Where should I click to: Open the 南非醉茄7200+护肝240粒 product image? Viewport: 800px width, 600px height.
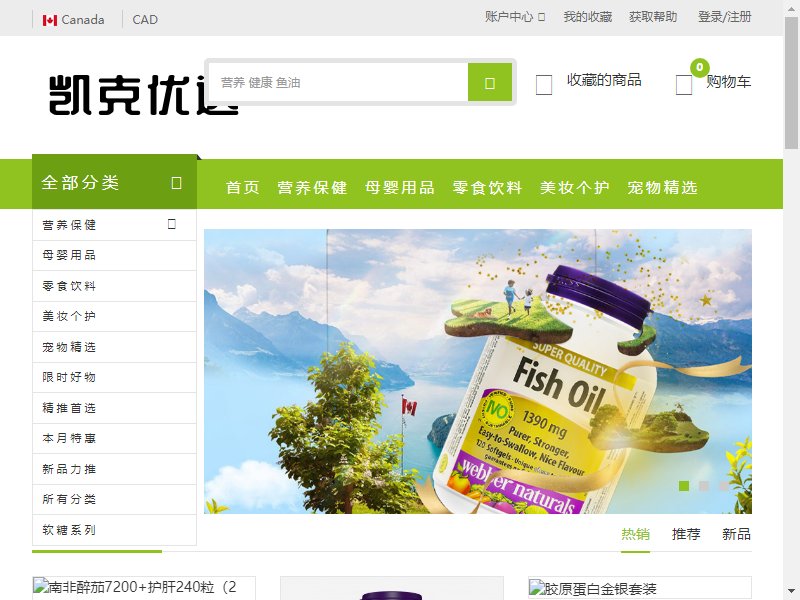(144, 588)
